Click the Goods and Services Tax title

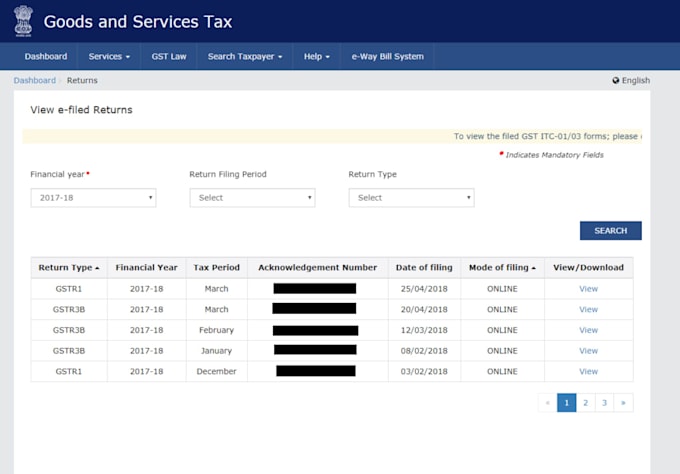[x=138, y=22]
